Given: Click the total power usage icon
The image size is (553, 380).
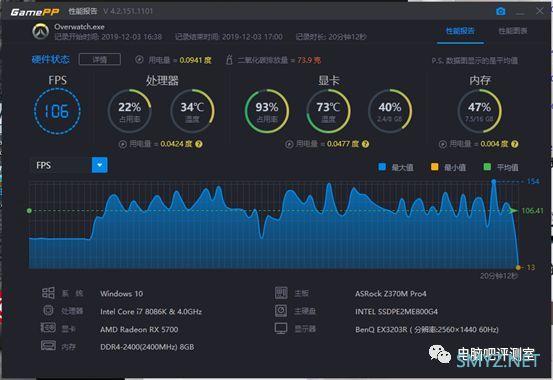Looking at the screenshot, I should point(139,60).
